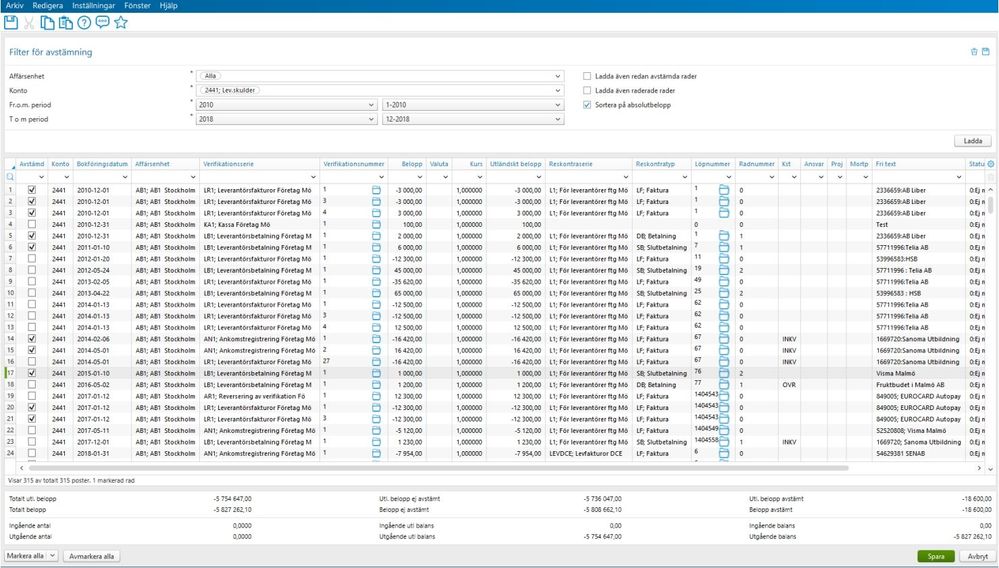Open Löpnummer document icon in row 1
999x568 pixels.
tap(724, 190)
